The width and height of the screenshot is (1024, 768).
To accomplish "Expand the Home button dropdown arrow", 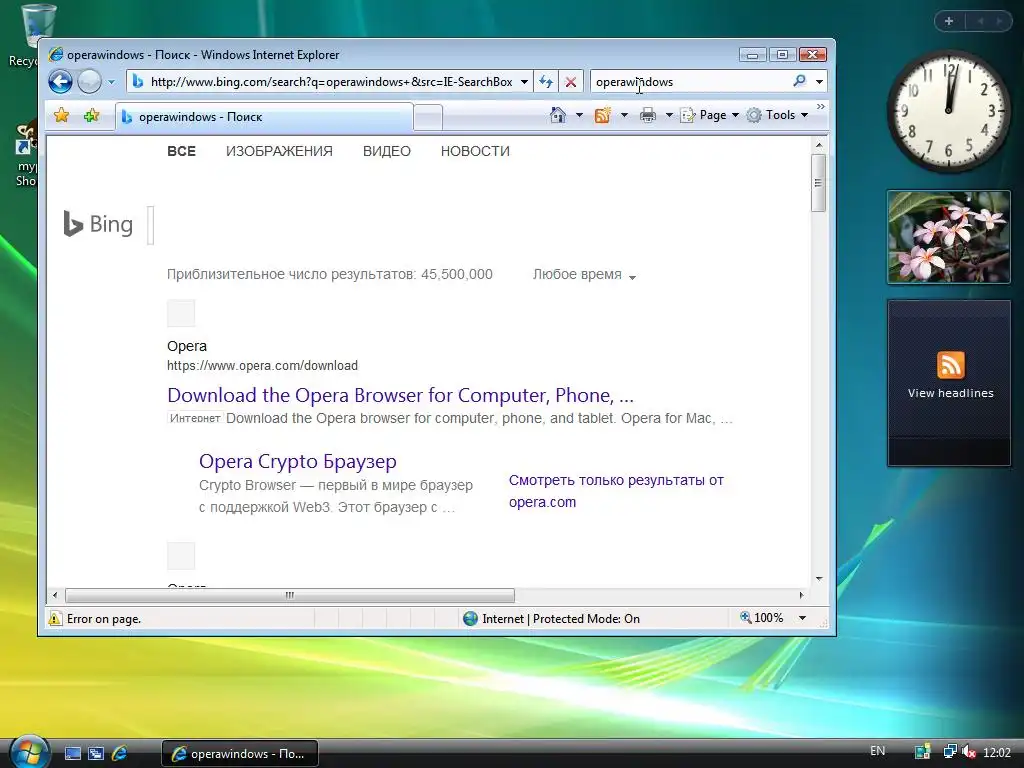I will pyautogui.click(x=579, y=115).
